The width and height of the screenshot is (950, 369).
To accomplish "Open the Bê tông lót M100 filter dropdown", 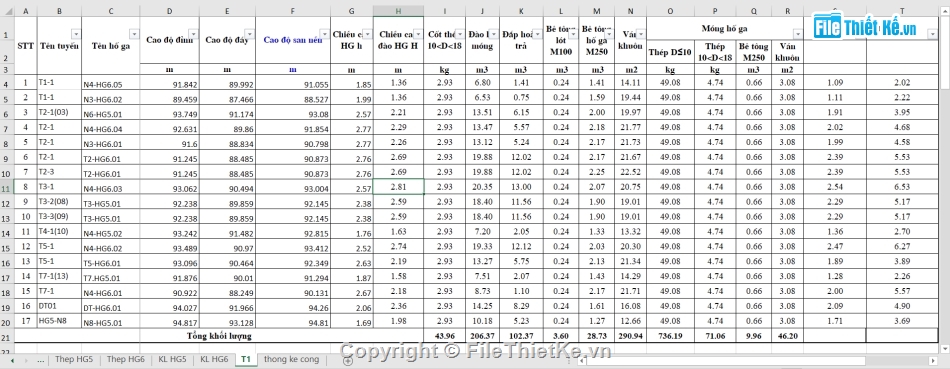I will coord(573,34).
